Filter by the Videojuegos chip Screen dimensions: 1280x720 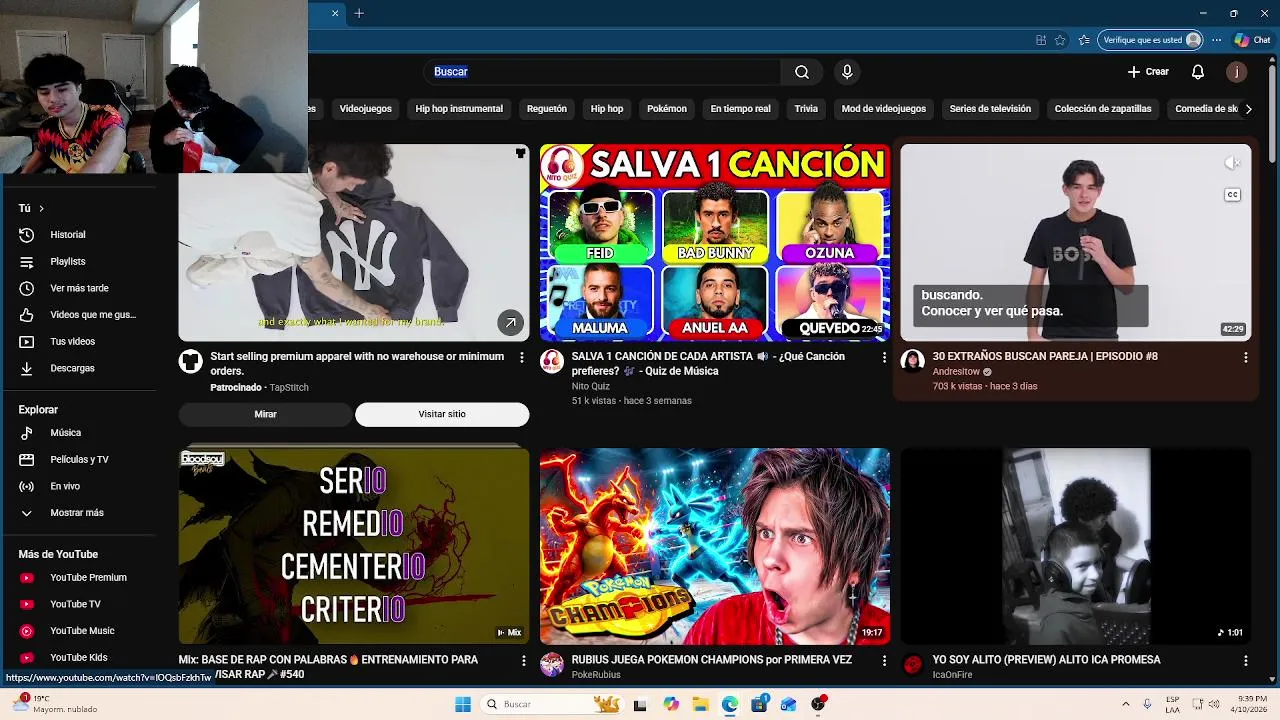tap(365, 109)
